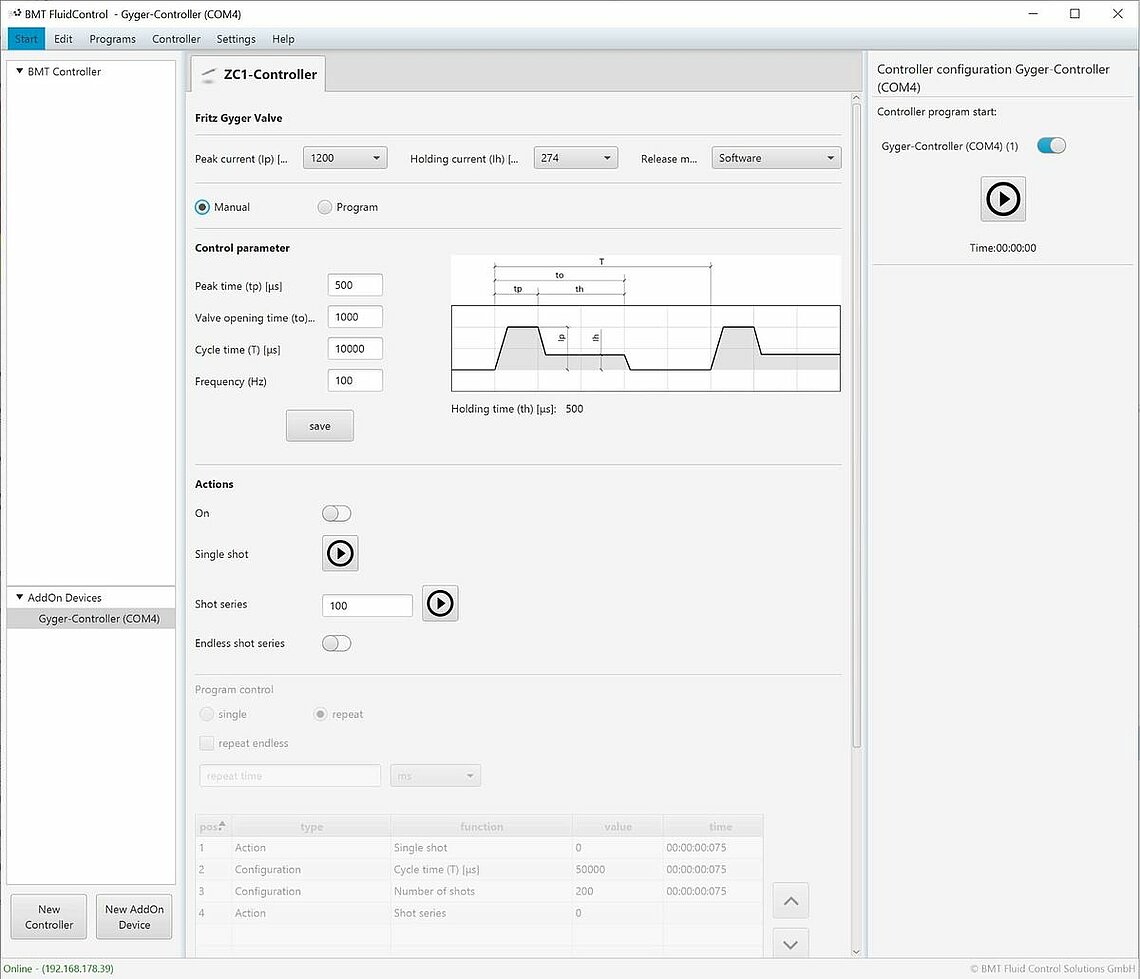The height and width of the screenshot is (979, 1140).
Task: Click the ZC1-Controller tab icon
Action: coord(207,75)
